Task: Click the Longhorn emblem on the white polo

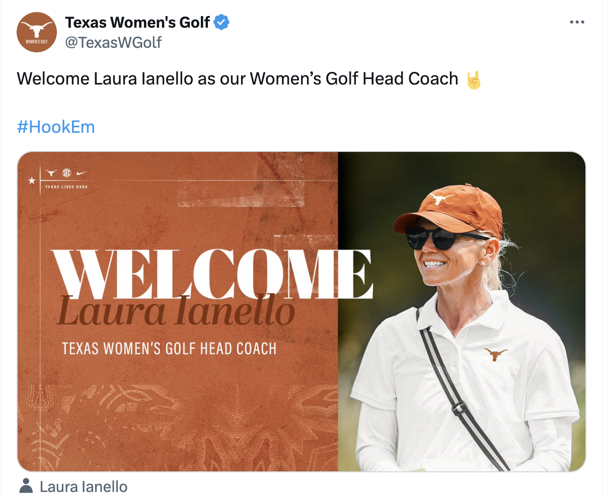Action: 496,354
